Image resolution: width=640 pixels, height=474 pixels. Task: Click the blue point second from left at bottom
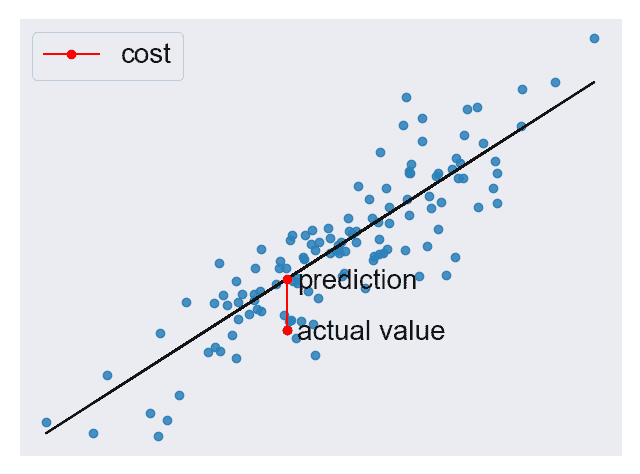93,433
